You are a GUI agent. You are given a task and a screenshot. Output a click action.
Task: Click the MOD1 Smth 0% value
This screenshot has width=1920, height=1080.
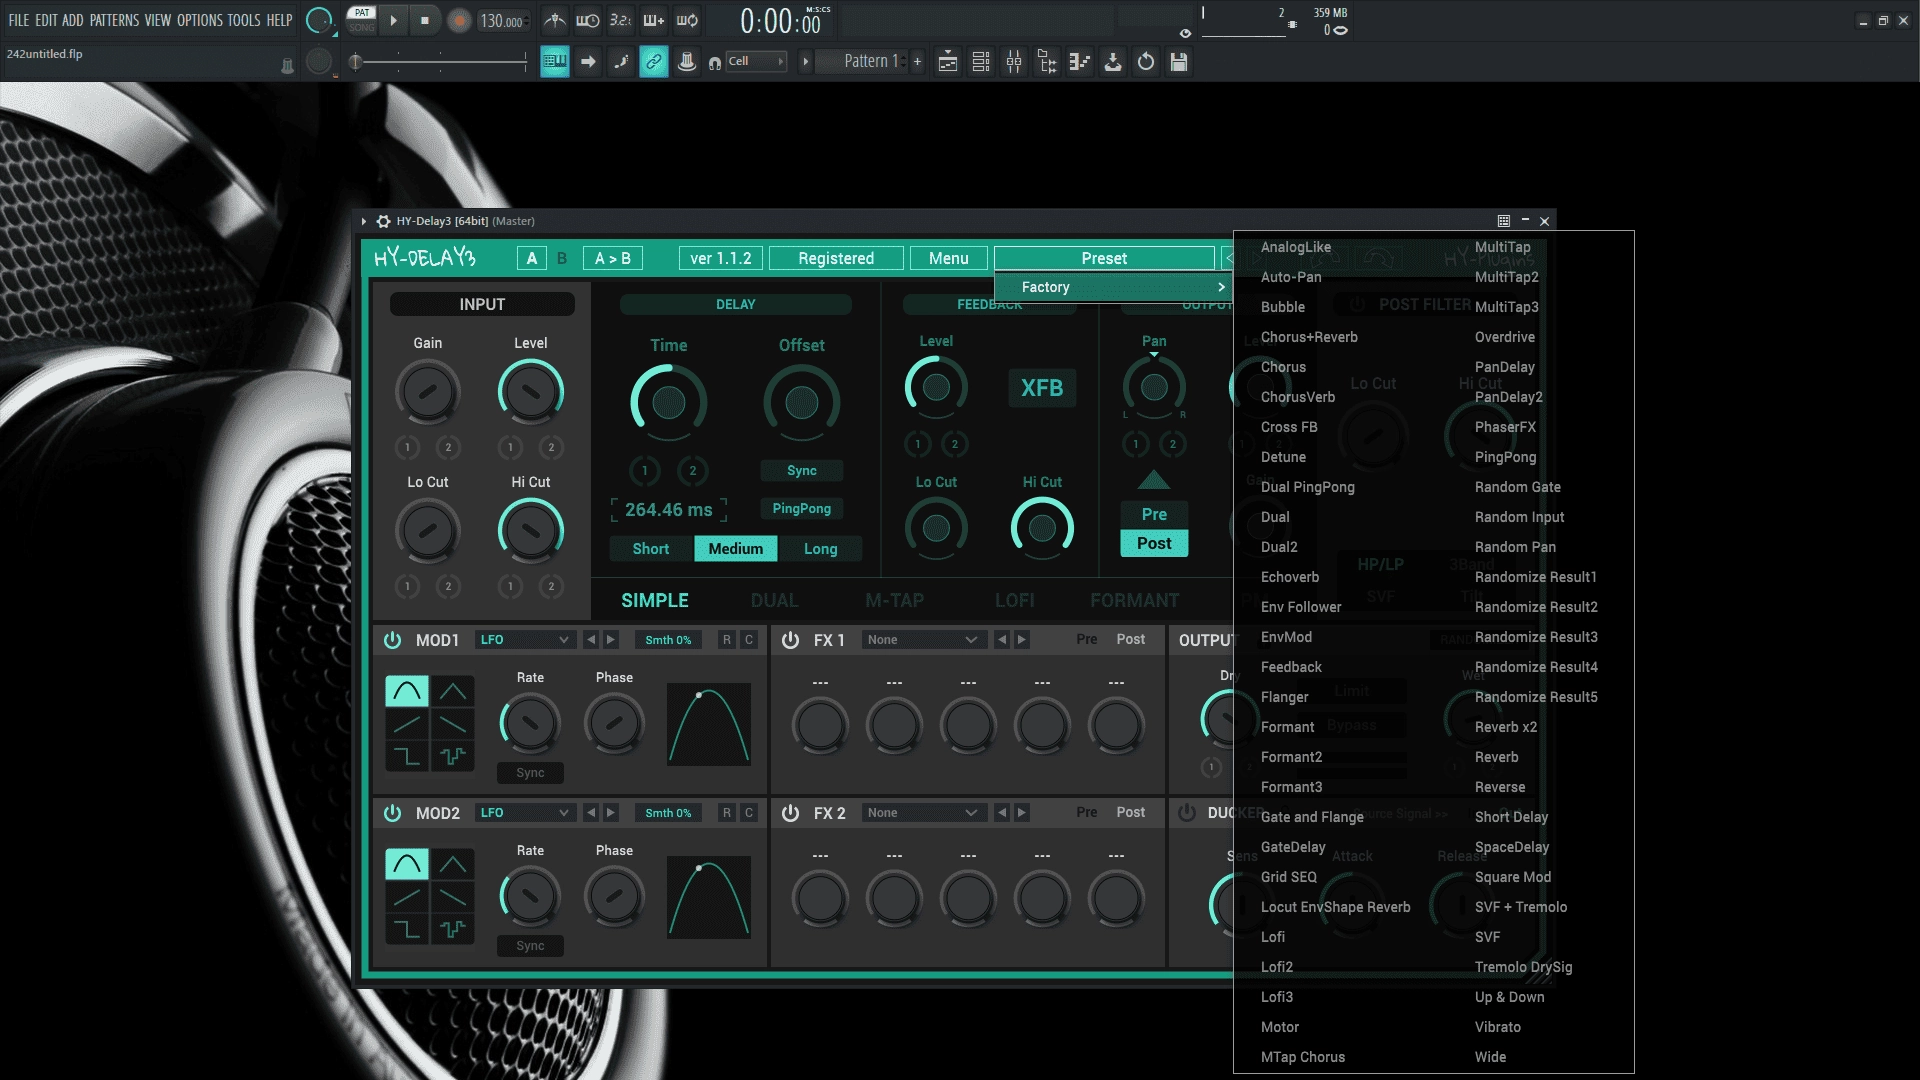(x=668, y=640)
